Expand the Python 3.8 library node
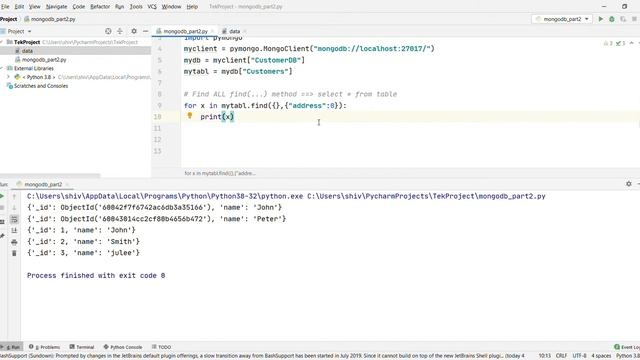Image resolution: width=640 pixels, height=360 pixels. tap(8, 77)
